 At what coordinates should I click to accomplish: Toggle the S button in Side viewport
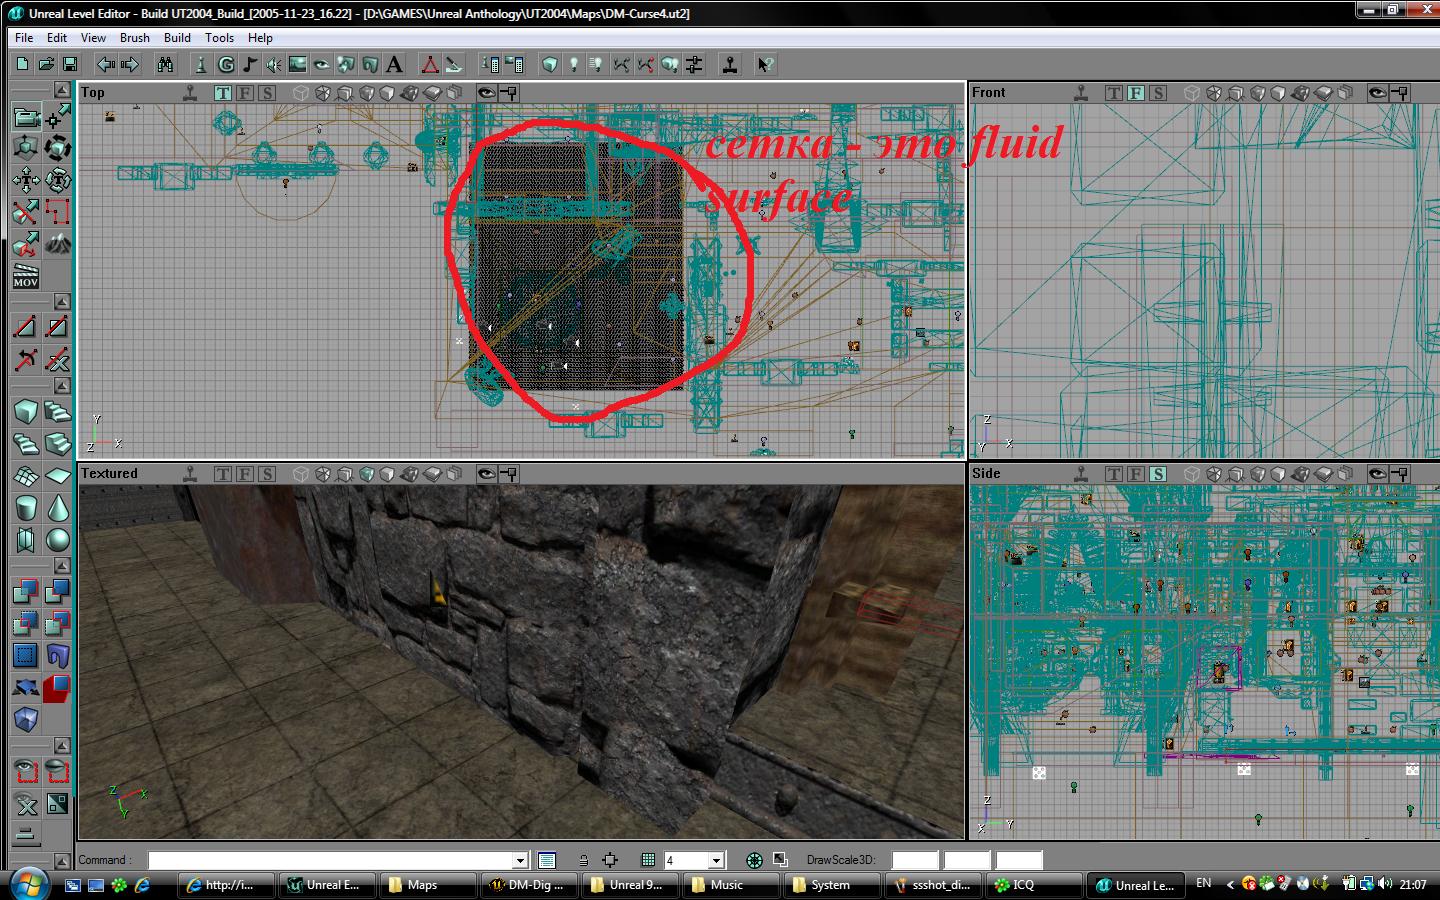(1158, 474)
